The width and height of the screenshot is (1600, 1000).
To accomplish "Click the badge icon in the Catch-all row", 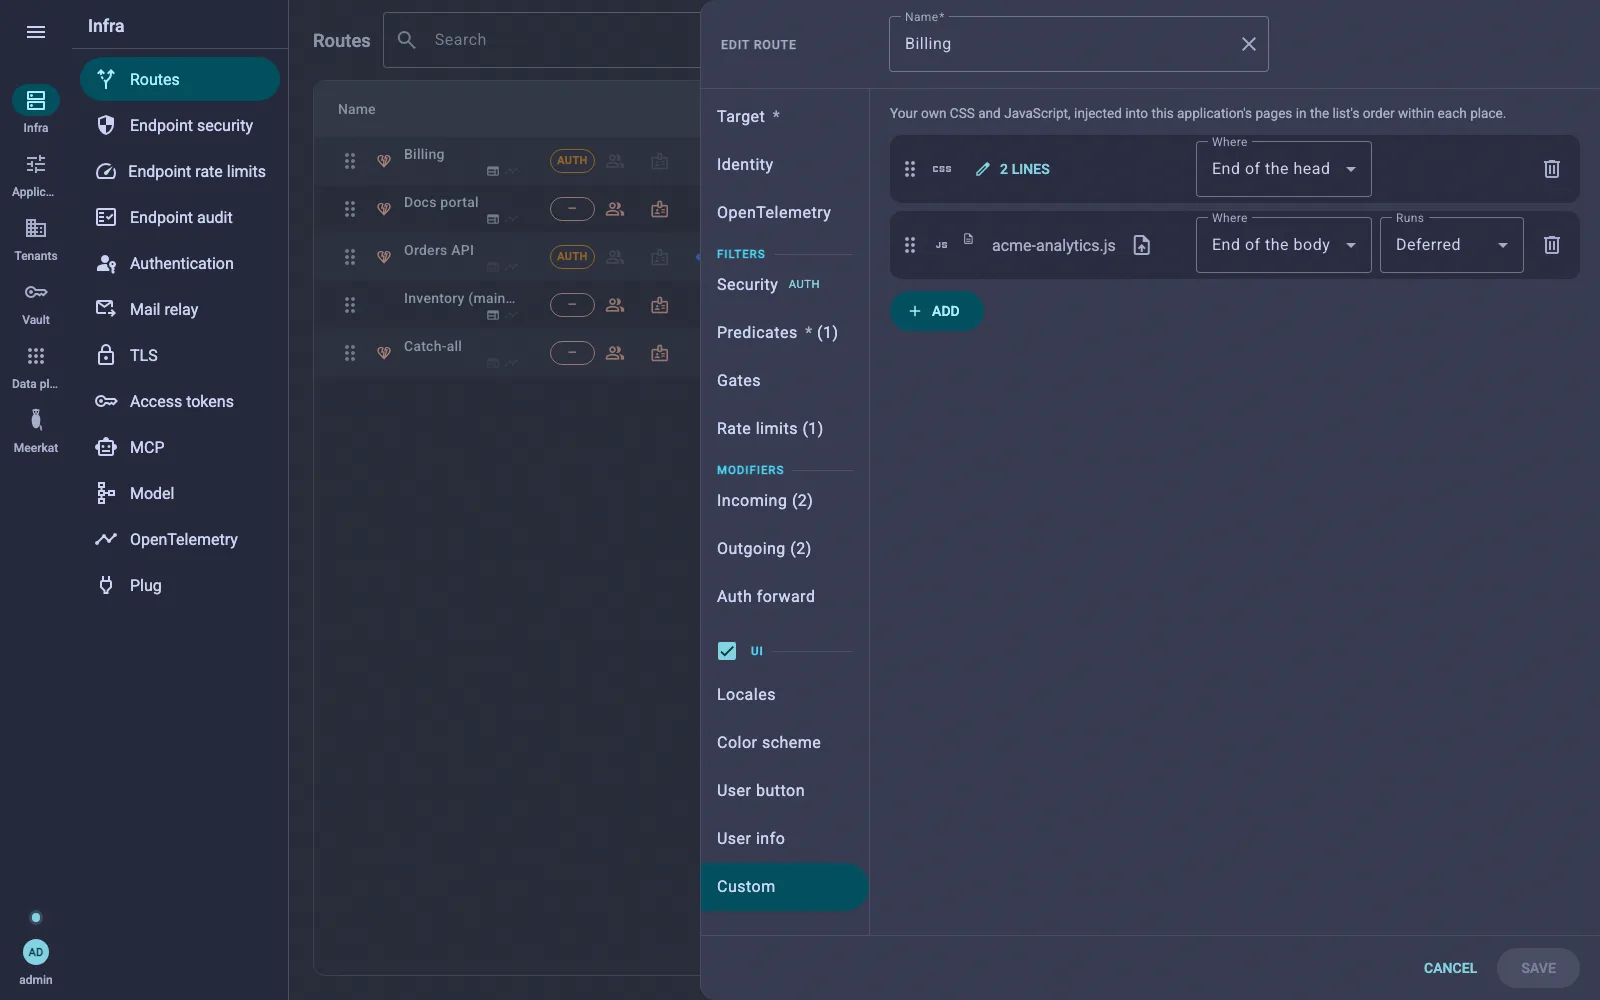I will point(659,353).
